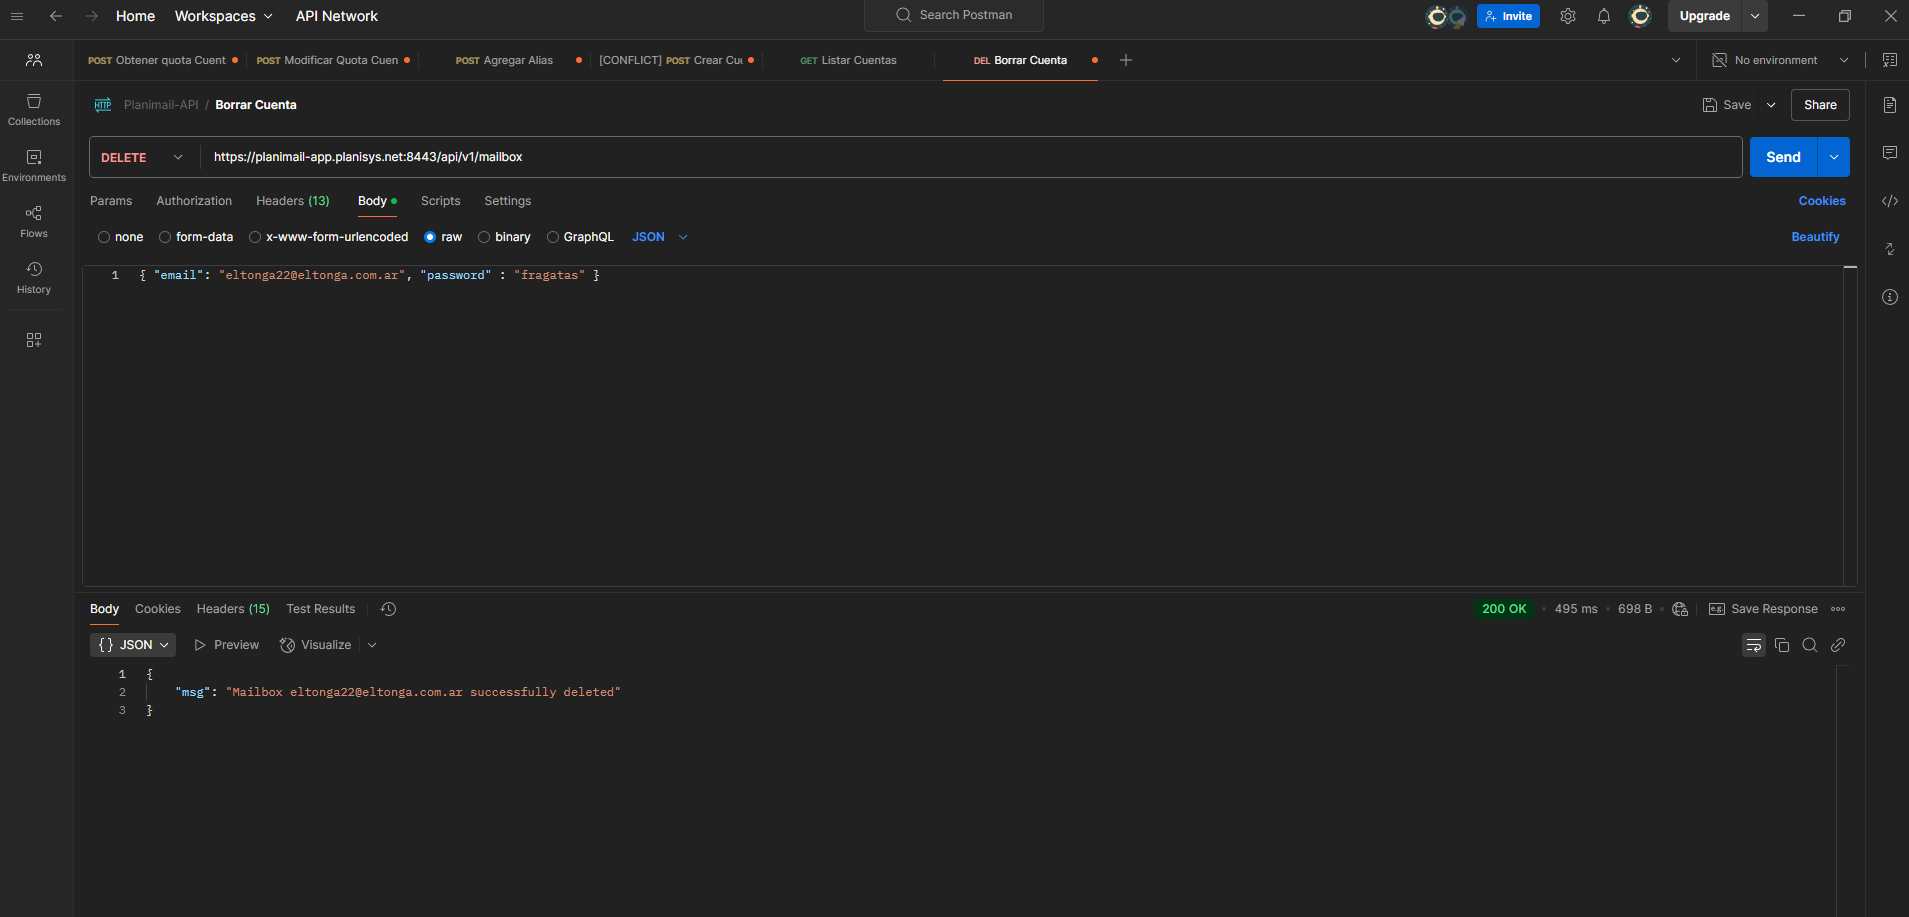
Task: Open the Workspaces dropdown
Action: tap(223, 16)
